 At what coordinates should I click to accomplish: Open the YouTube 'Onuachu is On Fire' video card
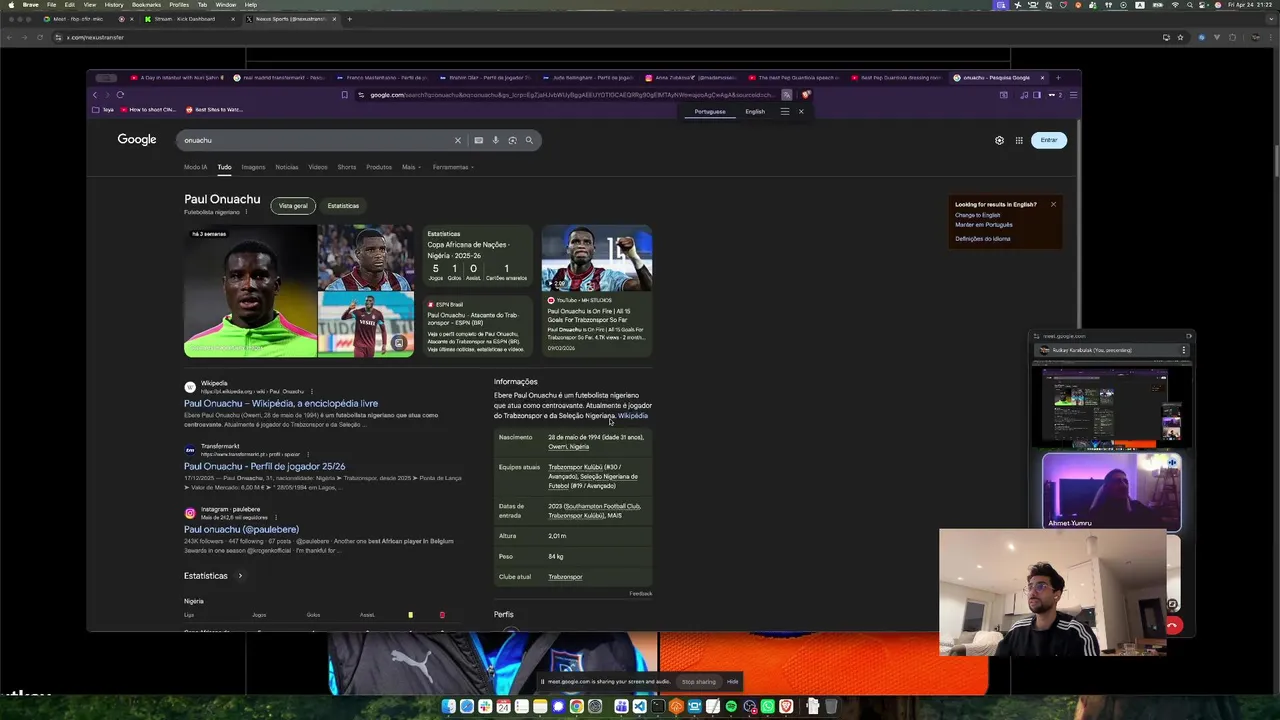click(x=597, y=291)
